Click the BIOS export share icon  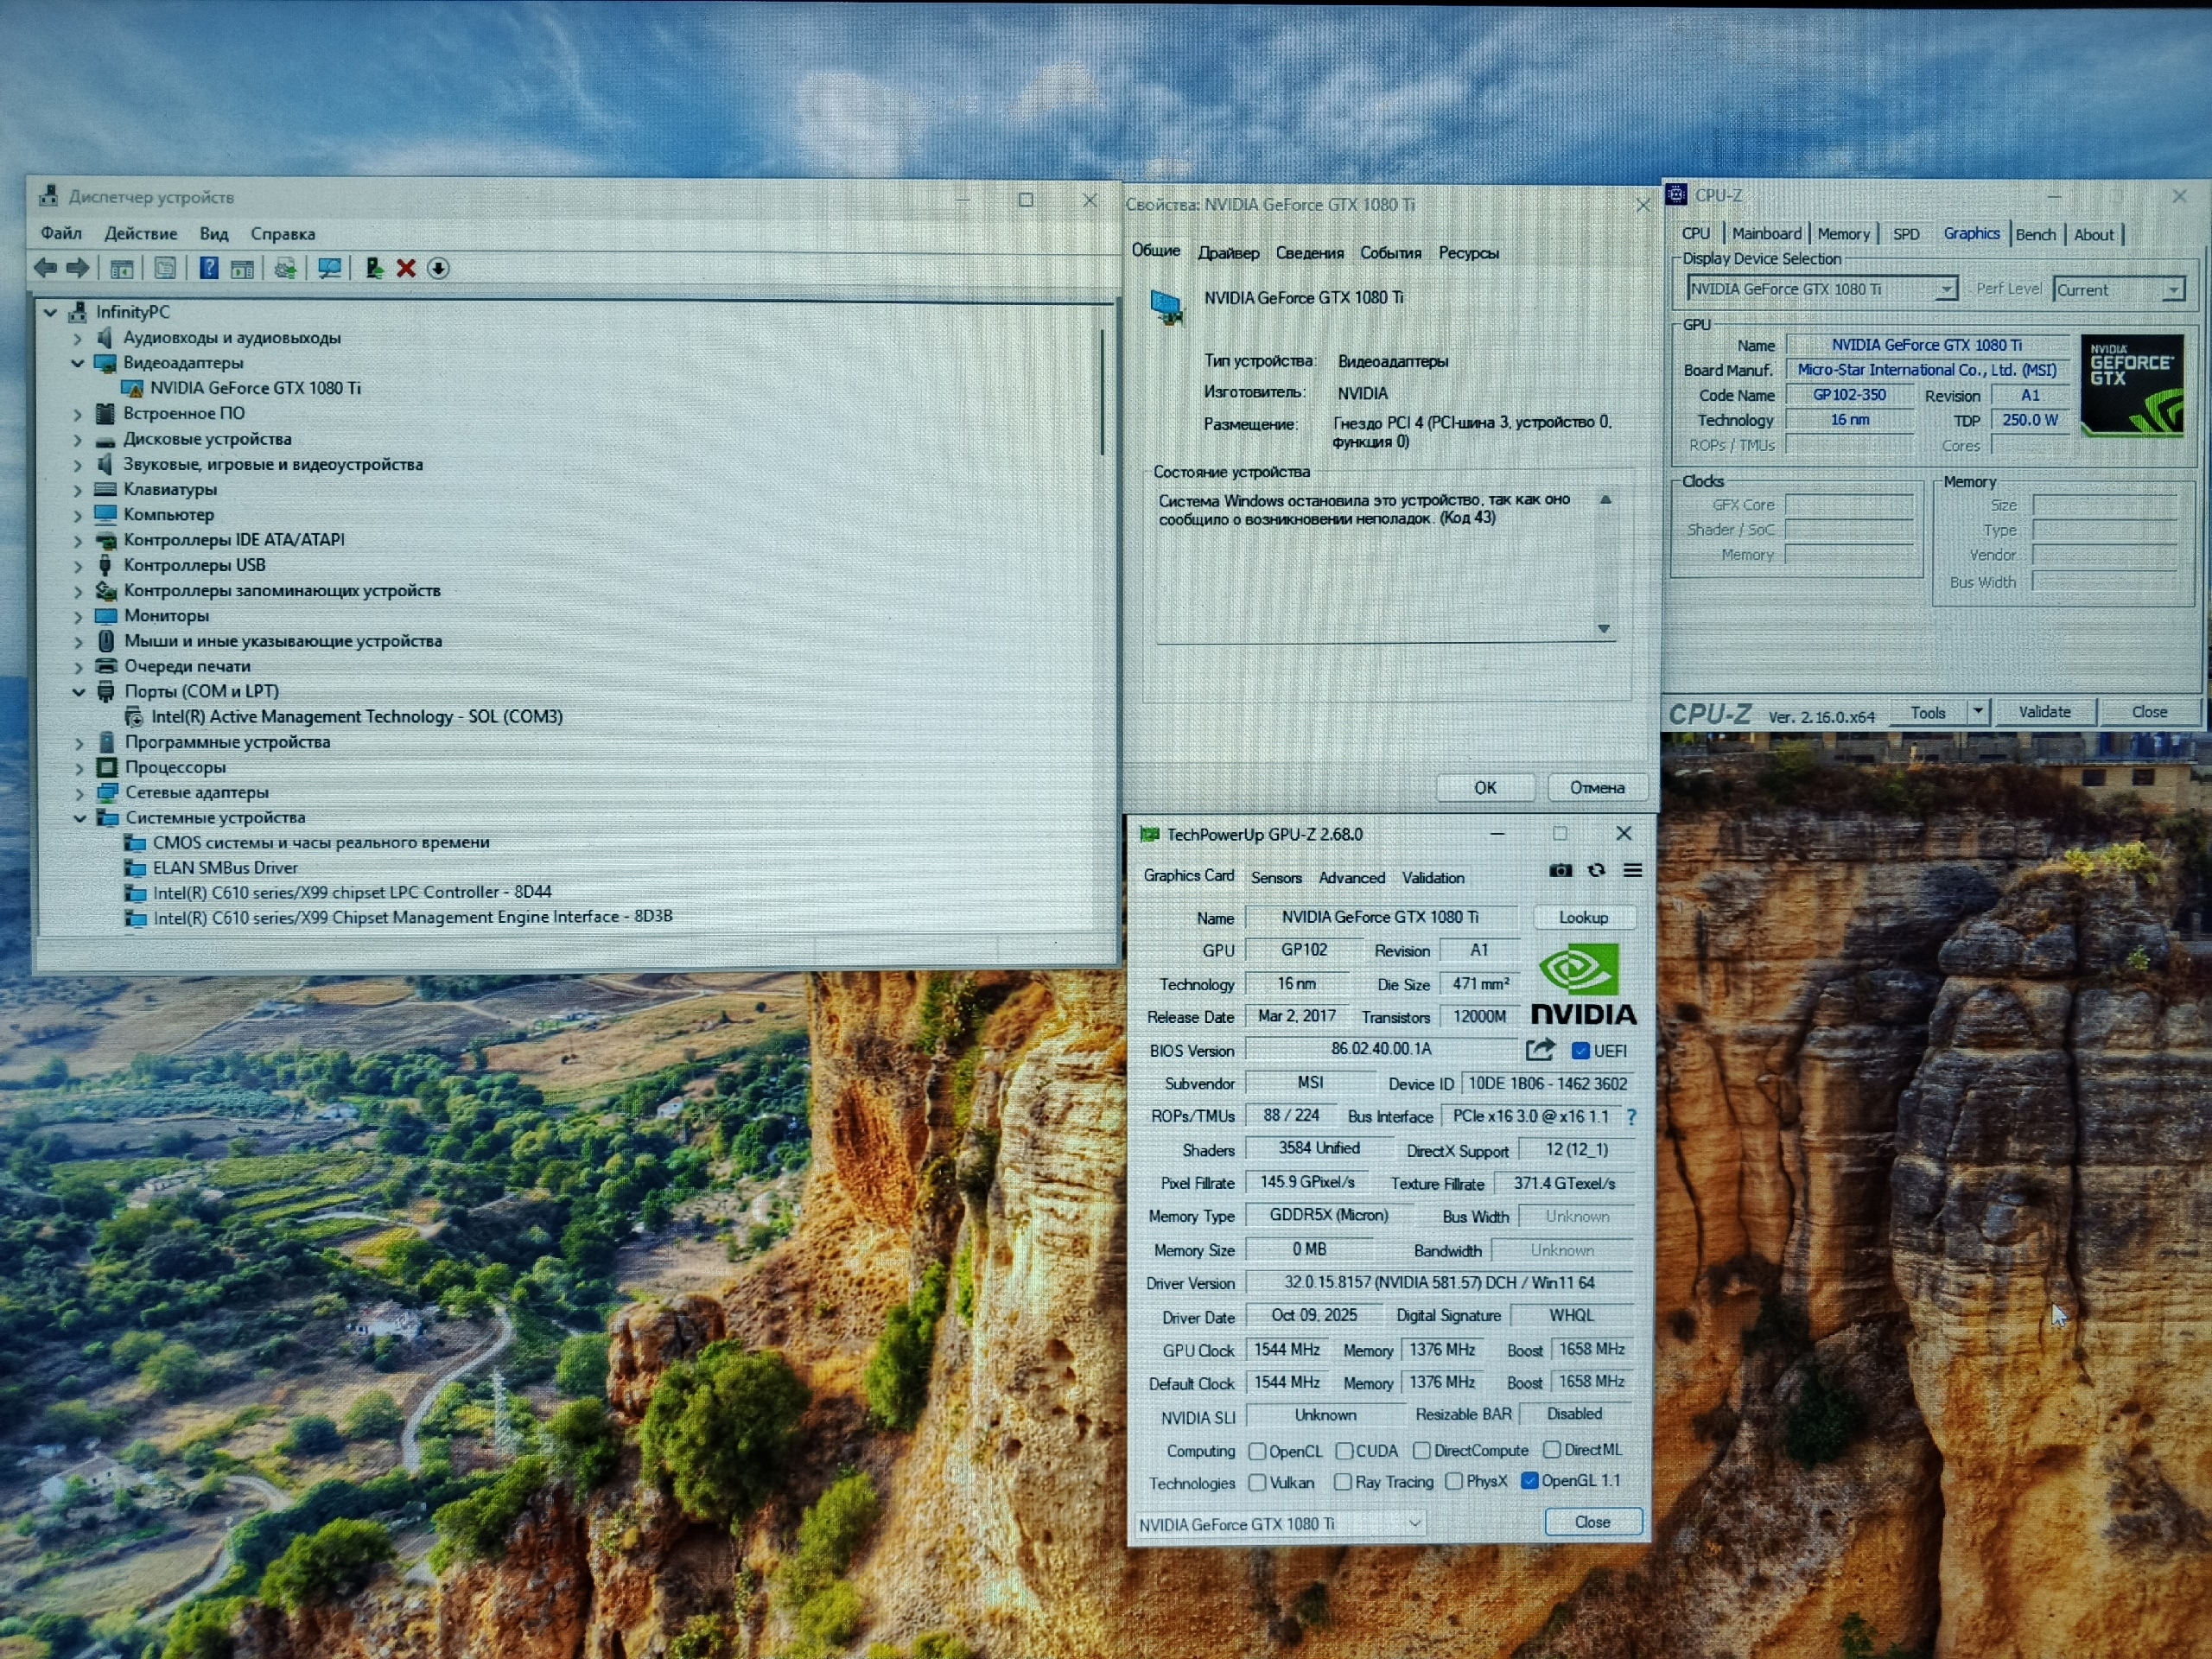[x=1540, y=1050]
